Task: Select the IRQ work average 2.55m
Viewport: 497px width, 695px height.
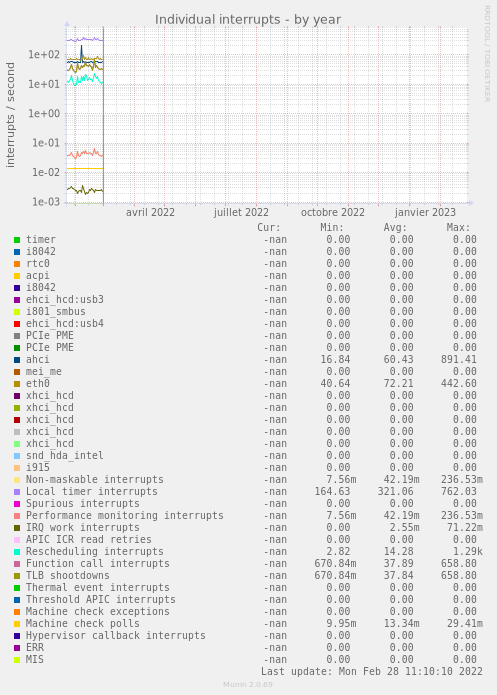Action: [404, 527]
